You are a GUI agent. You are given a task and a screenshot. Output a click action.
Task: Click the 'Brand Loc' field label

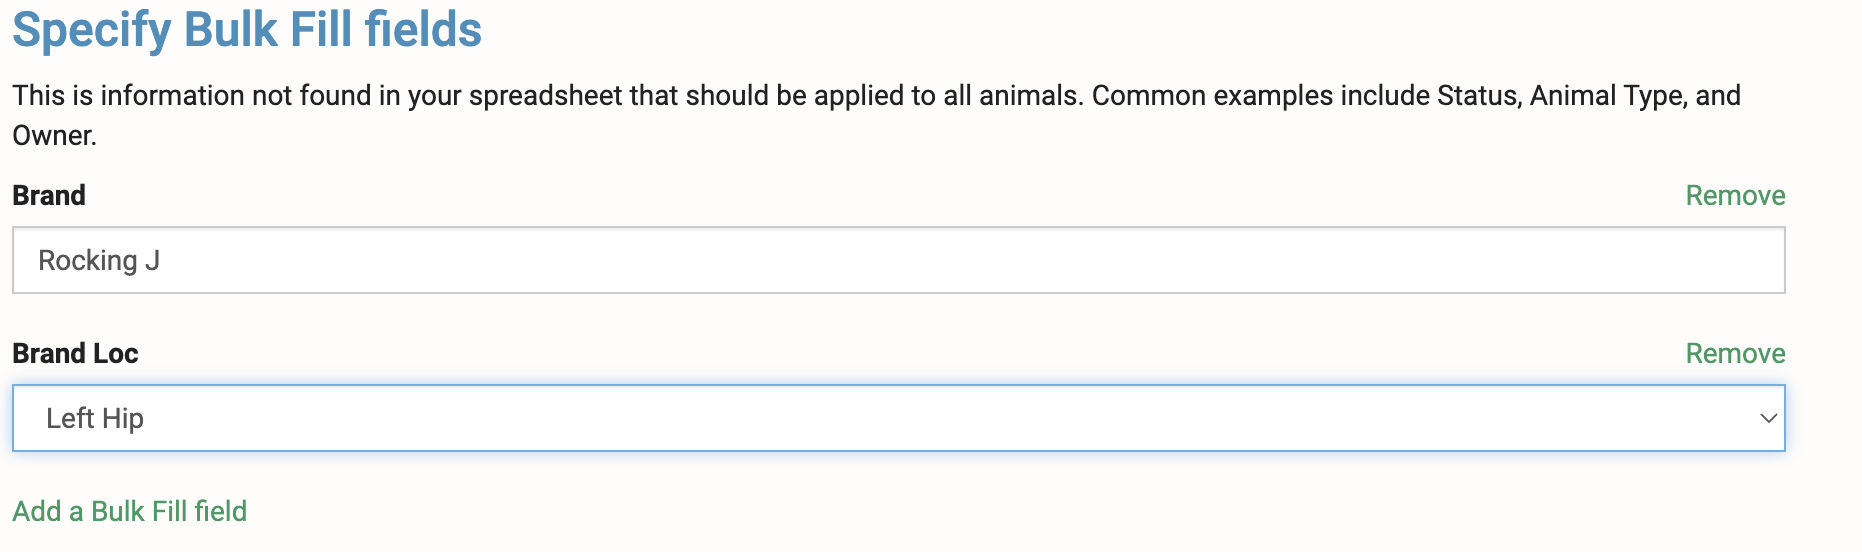point(75,353)
